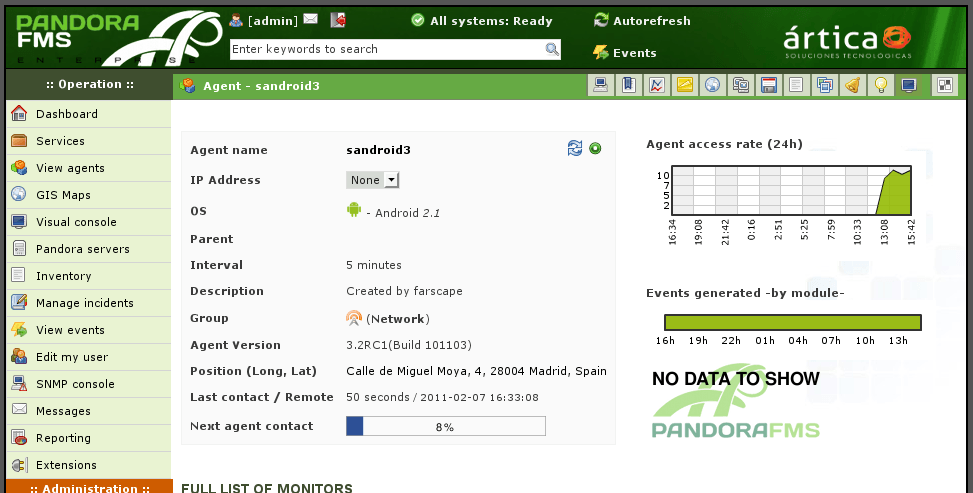Screen dimensions: 973x493
Task: Open the IP Address dropdown showing None
Action: [372, 180]
